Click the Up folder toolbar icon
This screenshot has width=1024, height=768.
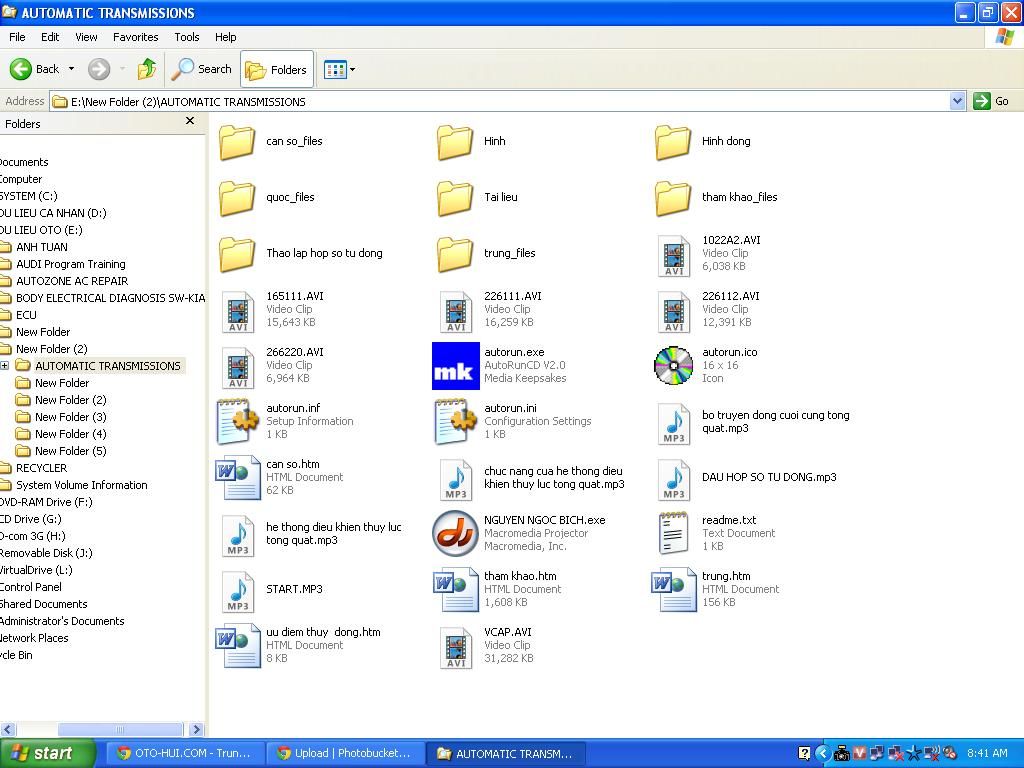[147, 69]
